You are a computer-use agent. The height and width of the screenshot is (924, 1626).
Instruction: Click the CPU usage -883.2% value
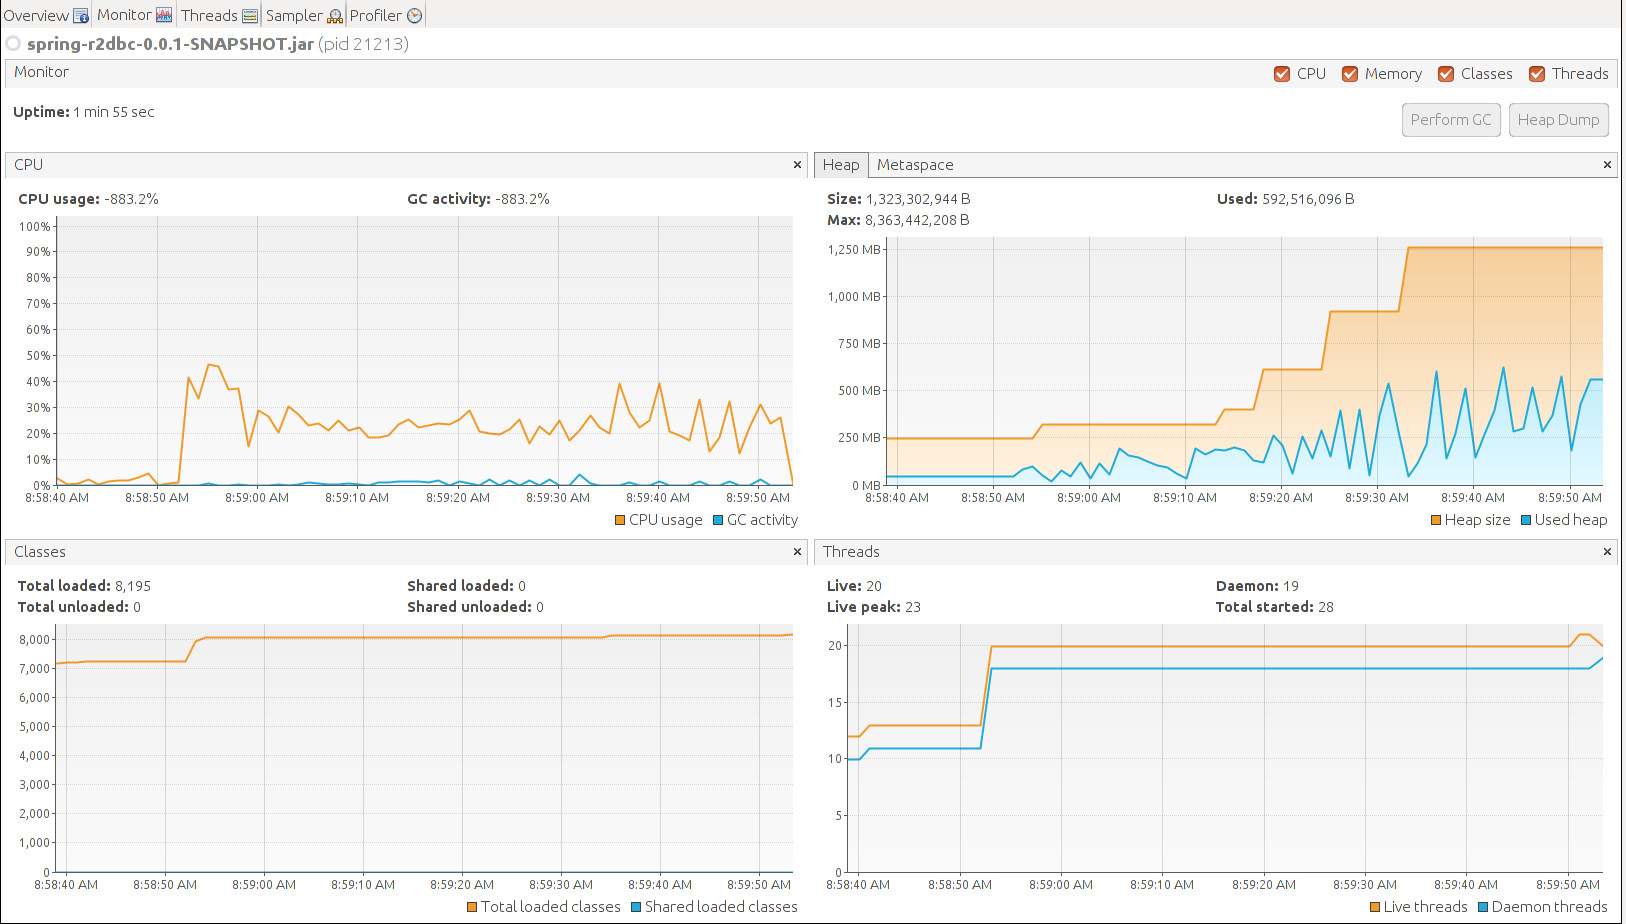[131, 199]
